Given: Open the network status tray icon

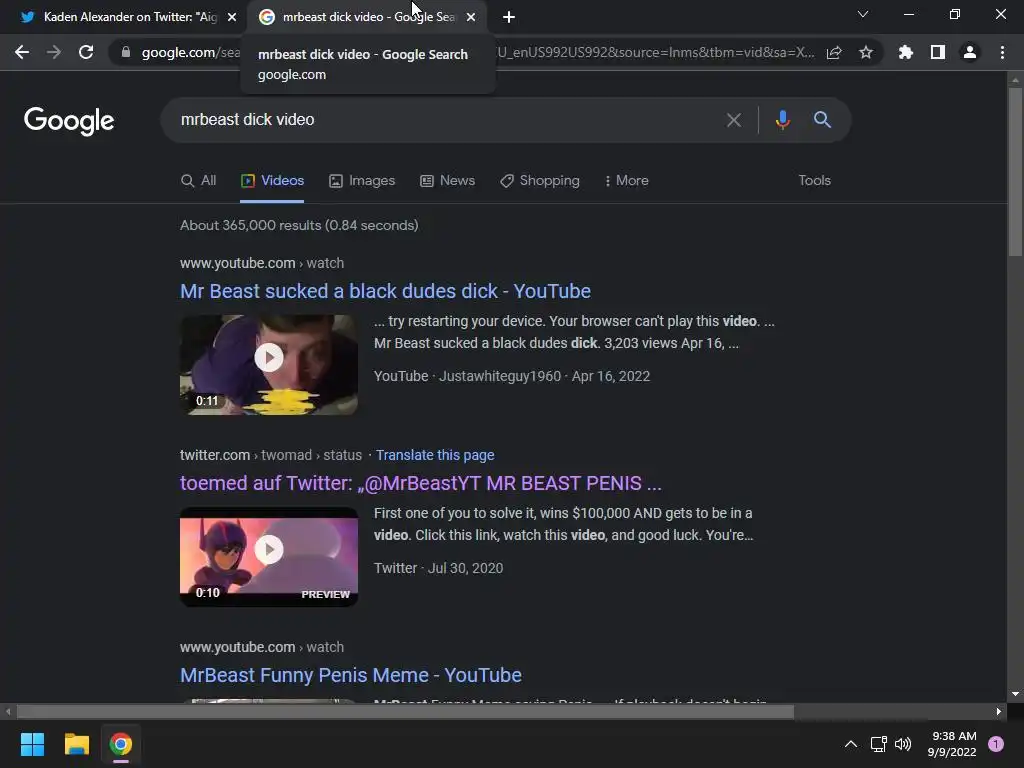Looking at the screenshot, I should [x=878, y=744].
